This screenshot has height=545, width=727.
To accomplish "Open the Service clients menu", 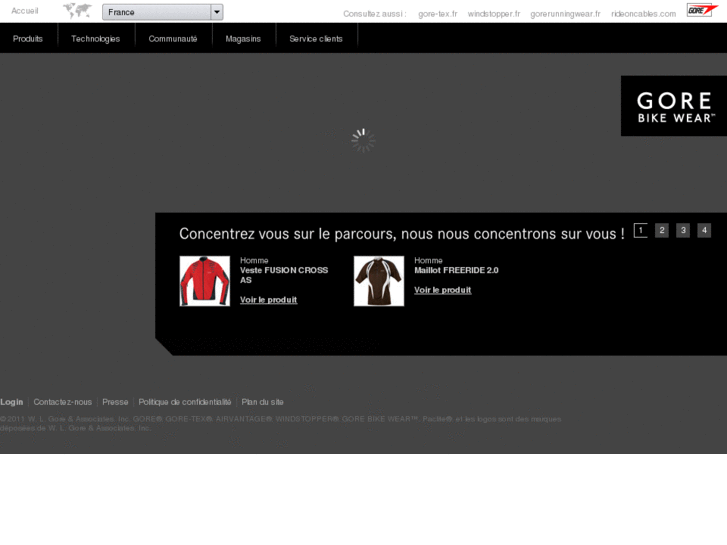I will 316,39.
